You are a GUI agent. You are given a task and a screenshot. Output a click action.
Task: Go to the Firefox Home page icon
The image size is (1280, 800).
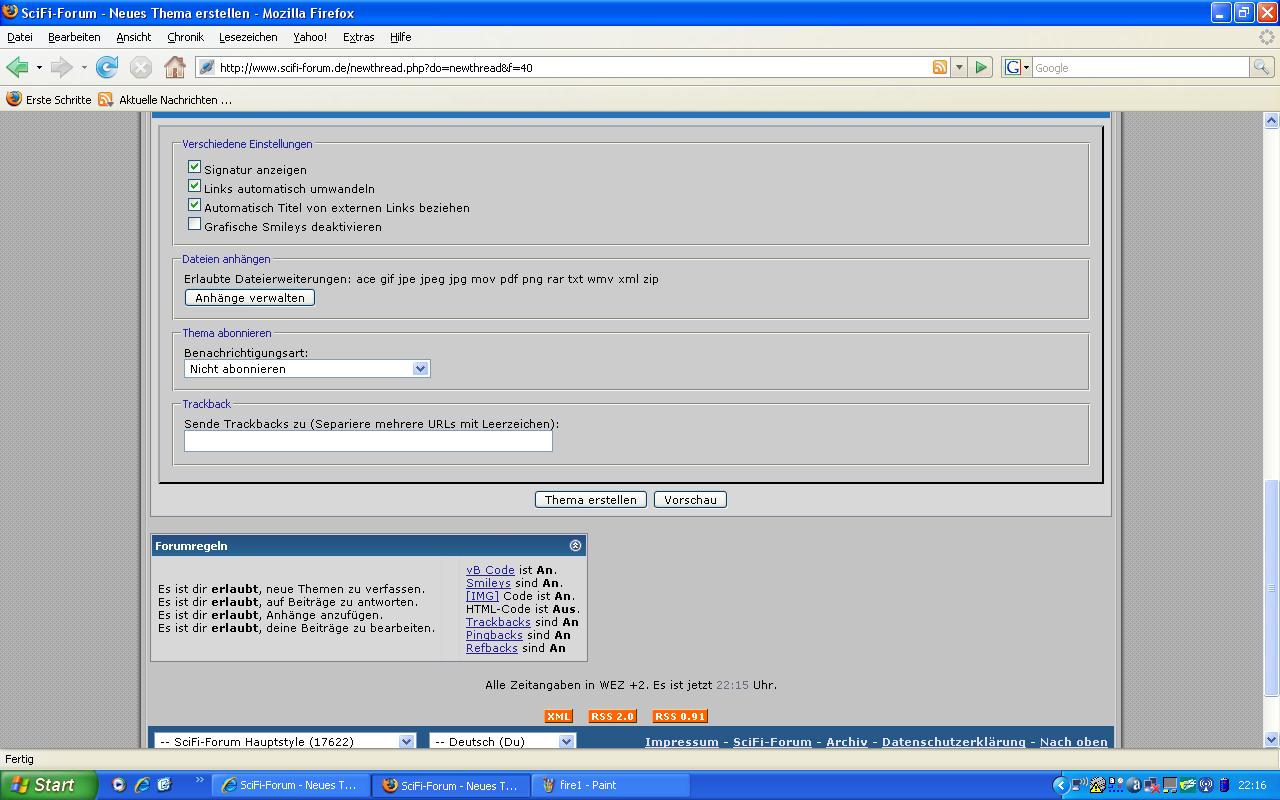click(x=175, y=67)
